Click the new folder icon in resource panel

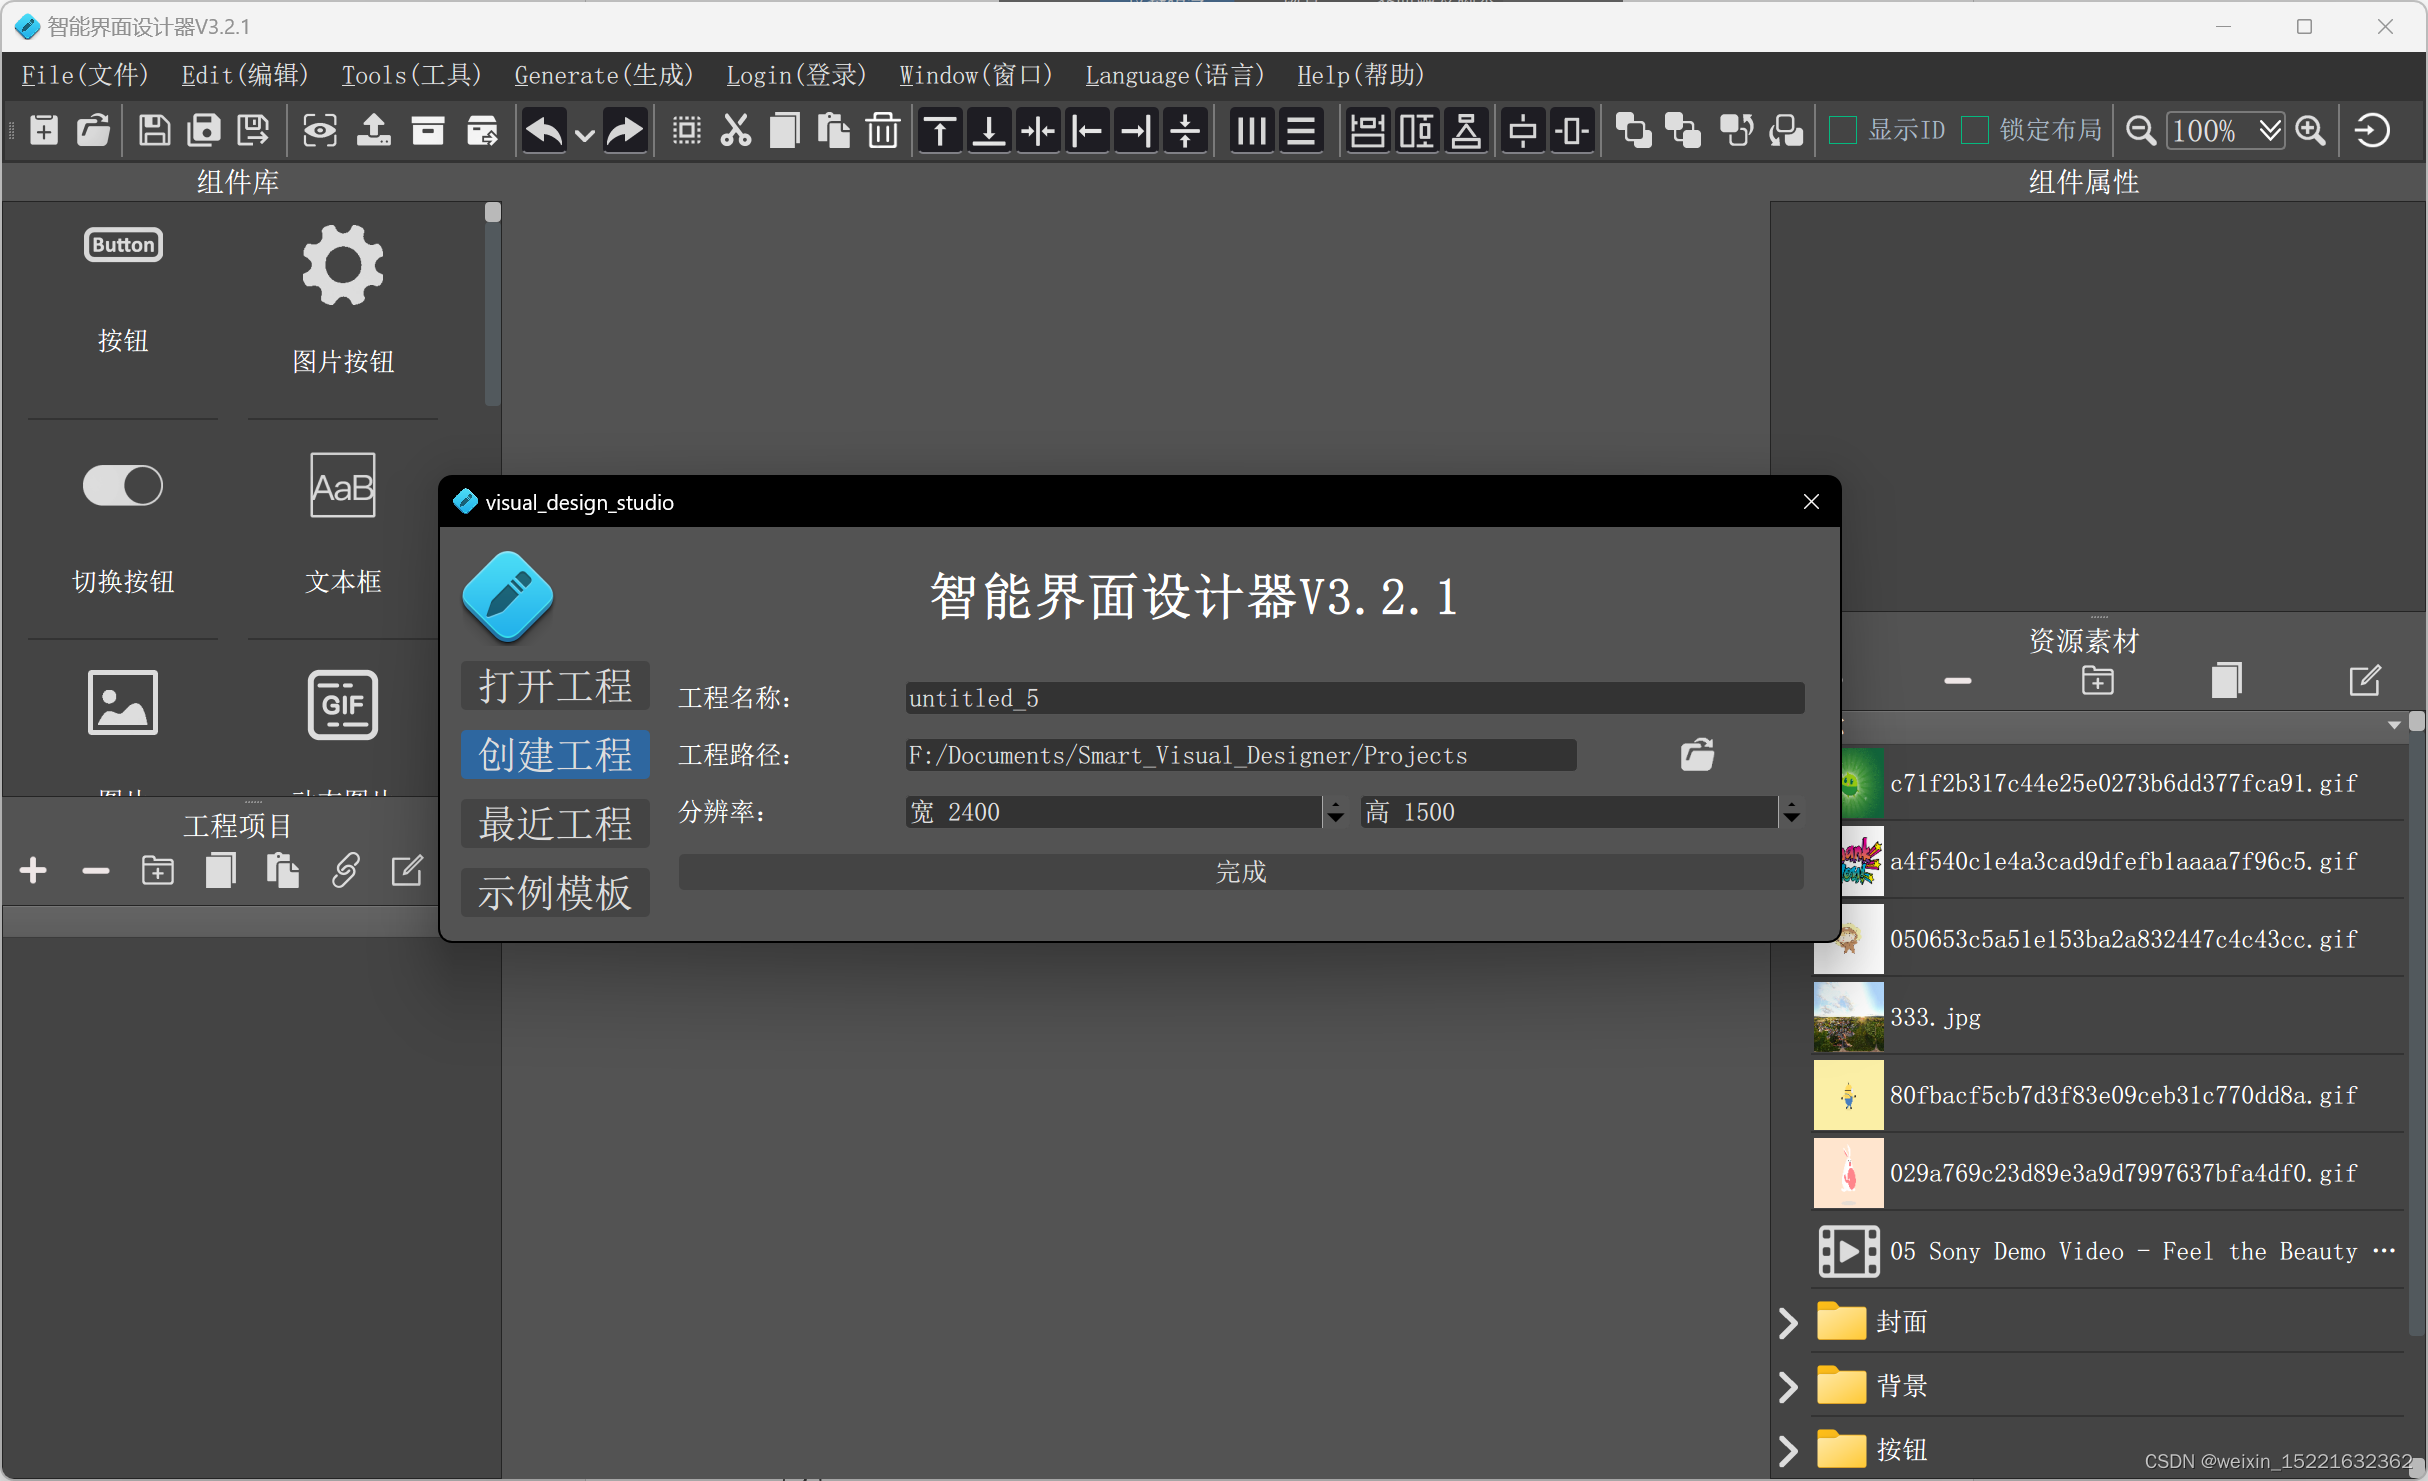point(2097,681)
